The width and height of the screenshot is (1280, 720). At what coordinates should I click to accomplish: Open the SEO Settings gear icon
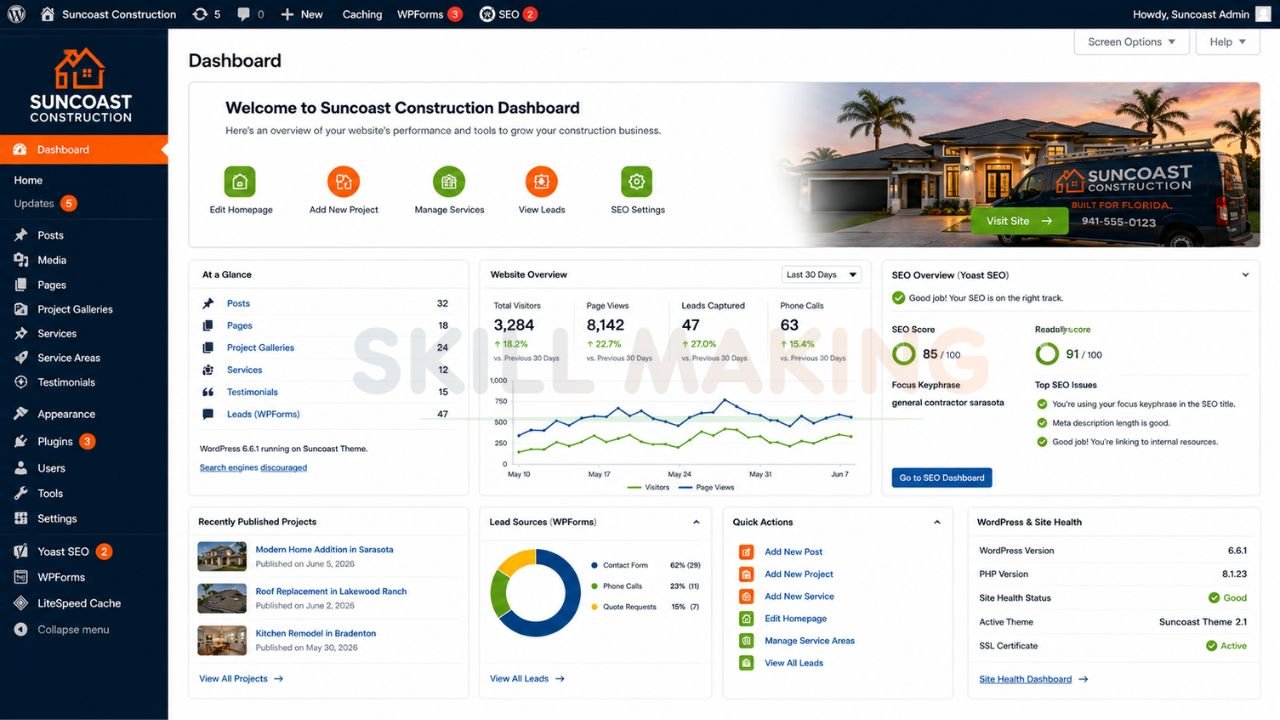click(637, 182)
